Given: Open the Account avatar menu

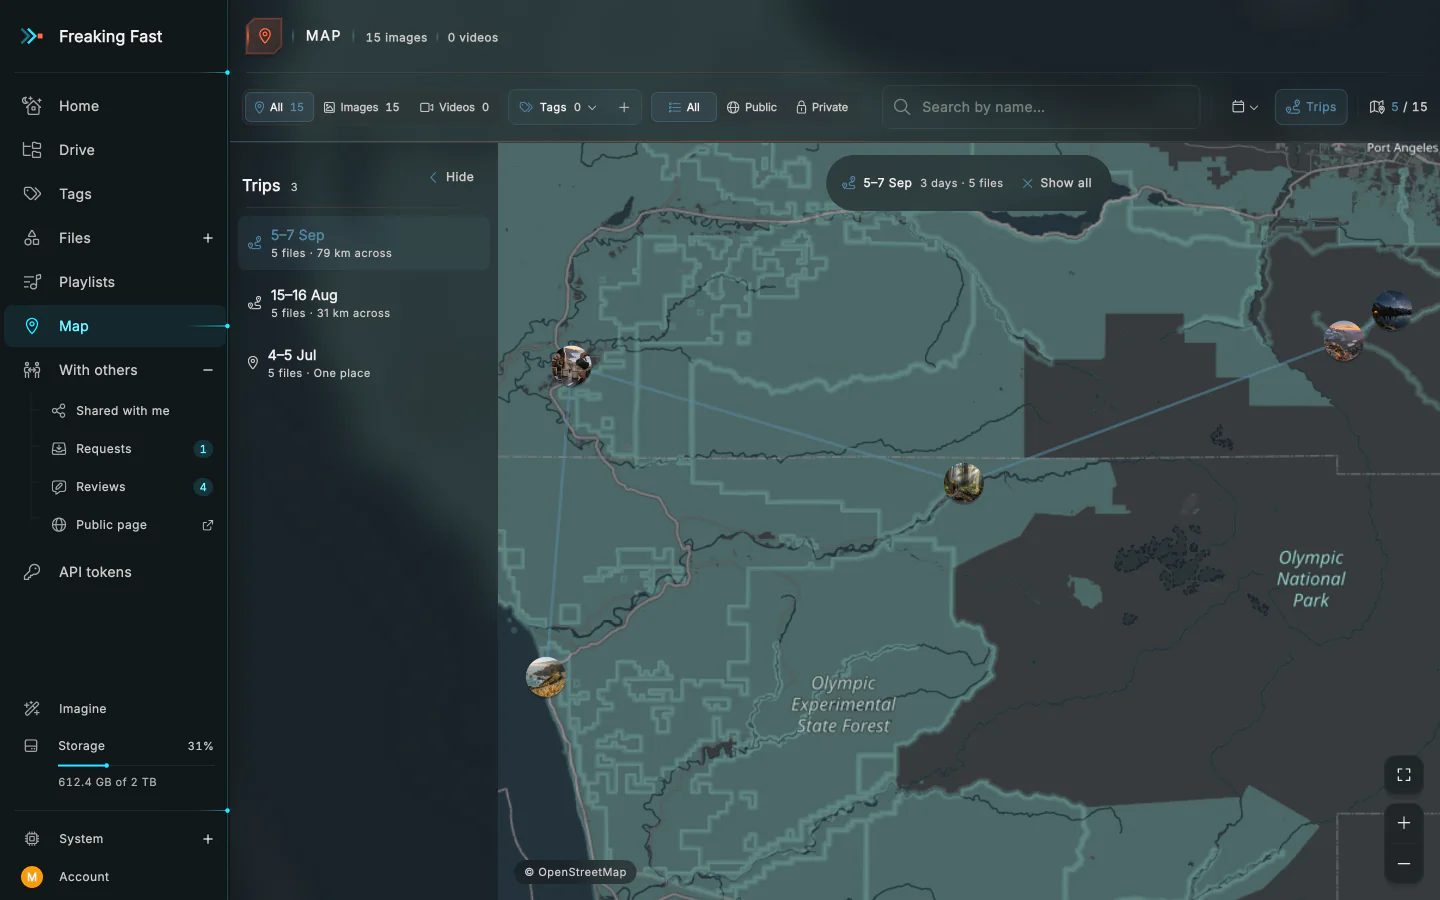Looking at the screenshot, I should click(x=32, y=877).
